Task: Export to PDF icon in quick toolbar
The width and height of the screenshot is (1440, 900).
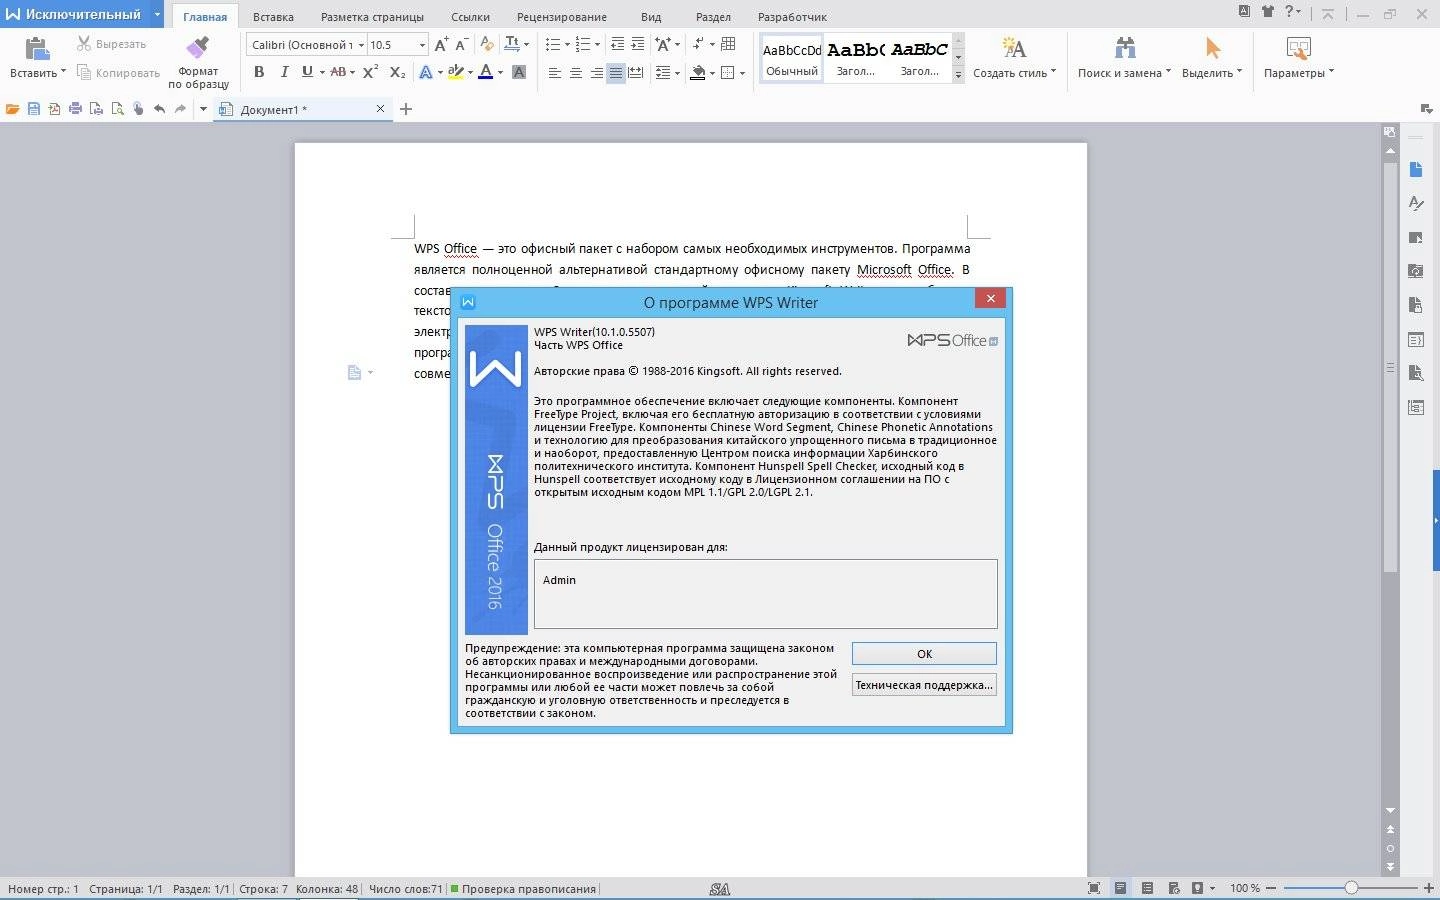Action: 54,109
